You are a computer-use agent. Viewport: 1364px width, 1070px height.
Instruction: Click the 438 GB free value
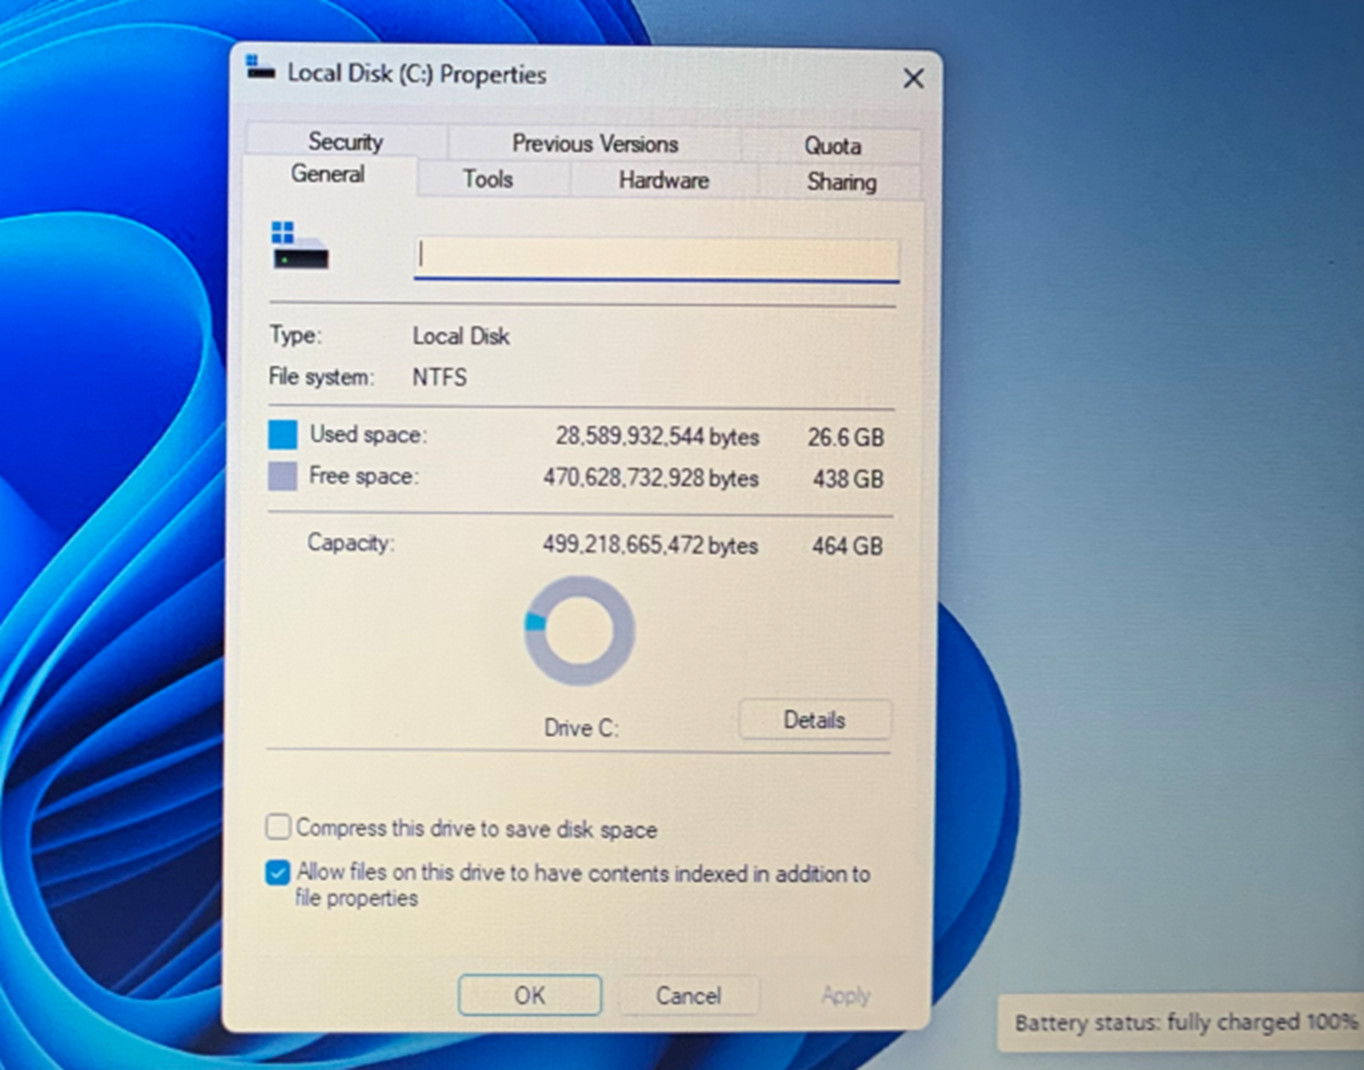pos(848,479)
